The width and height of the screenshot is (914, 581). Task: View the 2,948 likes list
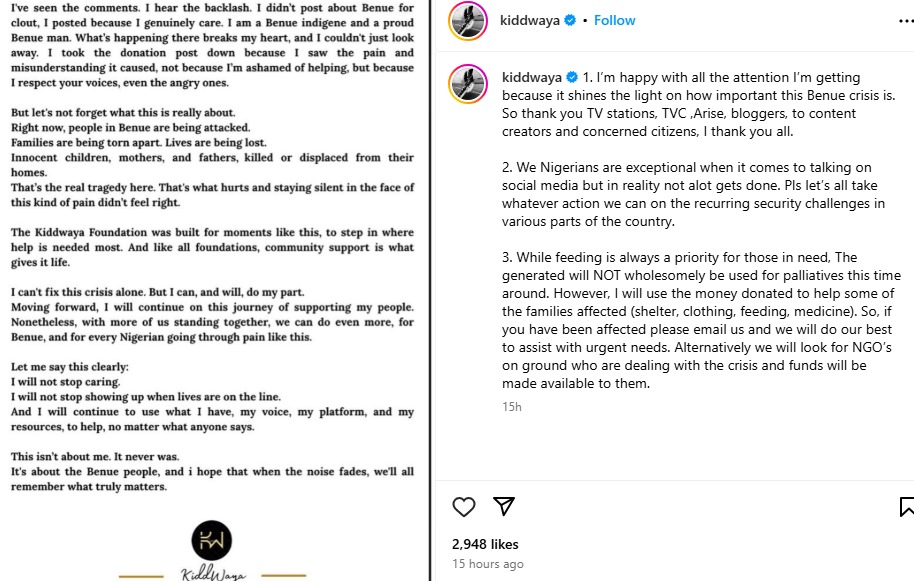click(485, 544)
